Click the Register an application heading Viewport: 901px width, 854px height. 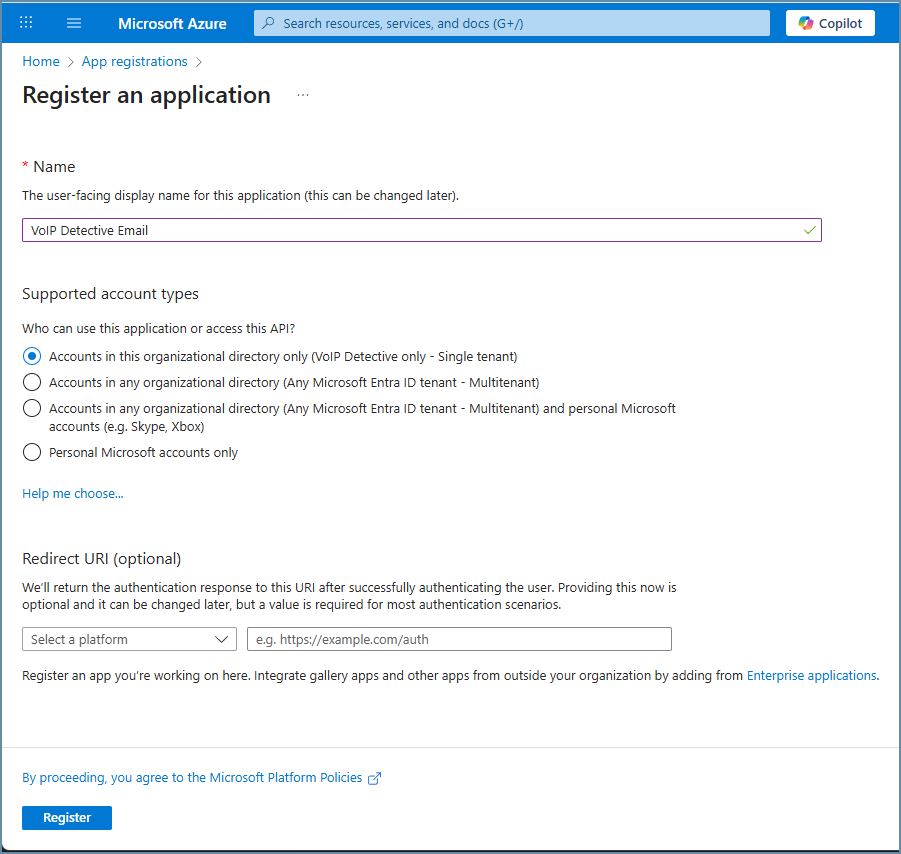(147, 95)
